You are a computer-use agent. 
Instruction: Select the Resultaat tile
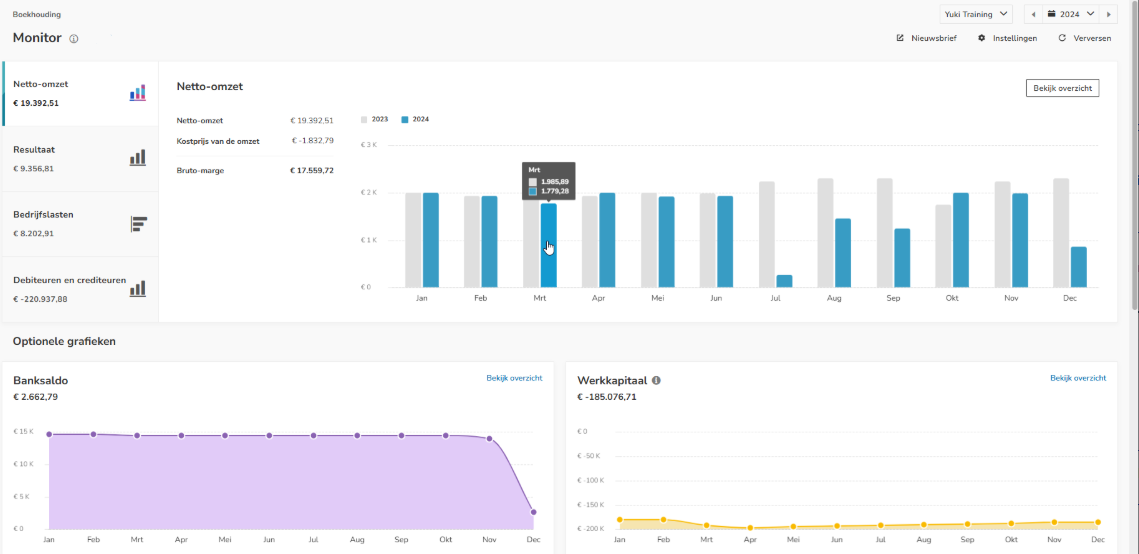click(81, 159)
